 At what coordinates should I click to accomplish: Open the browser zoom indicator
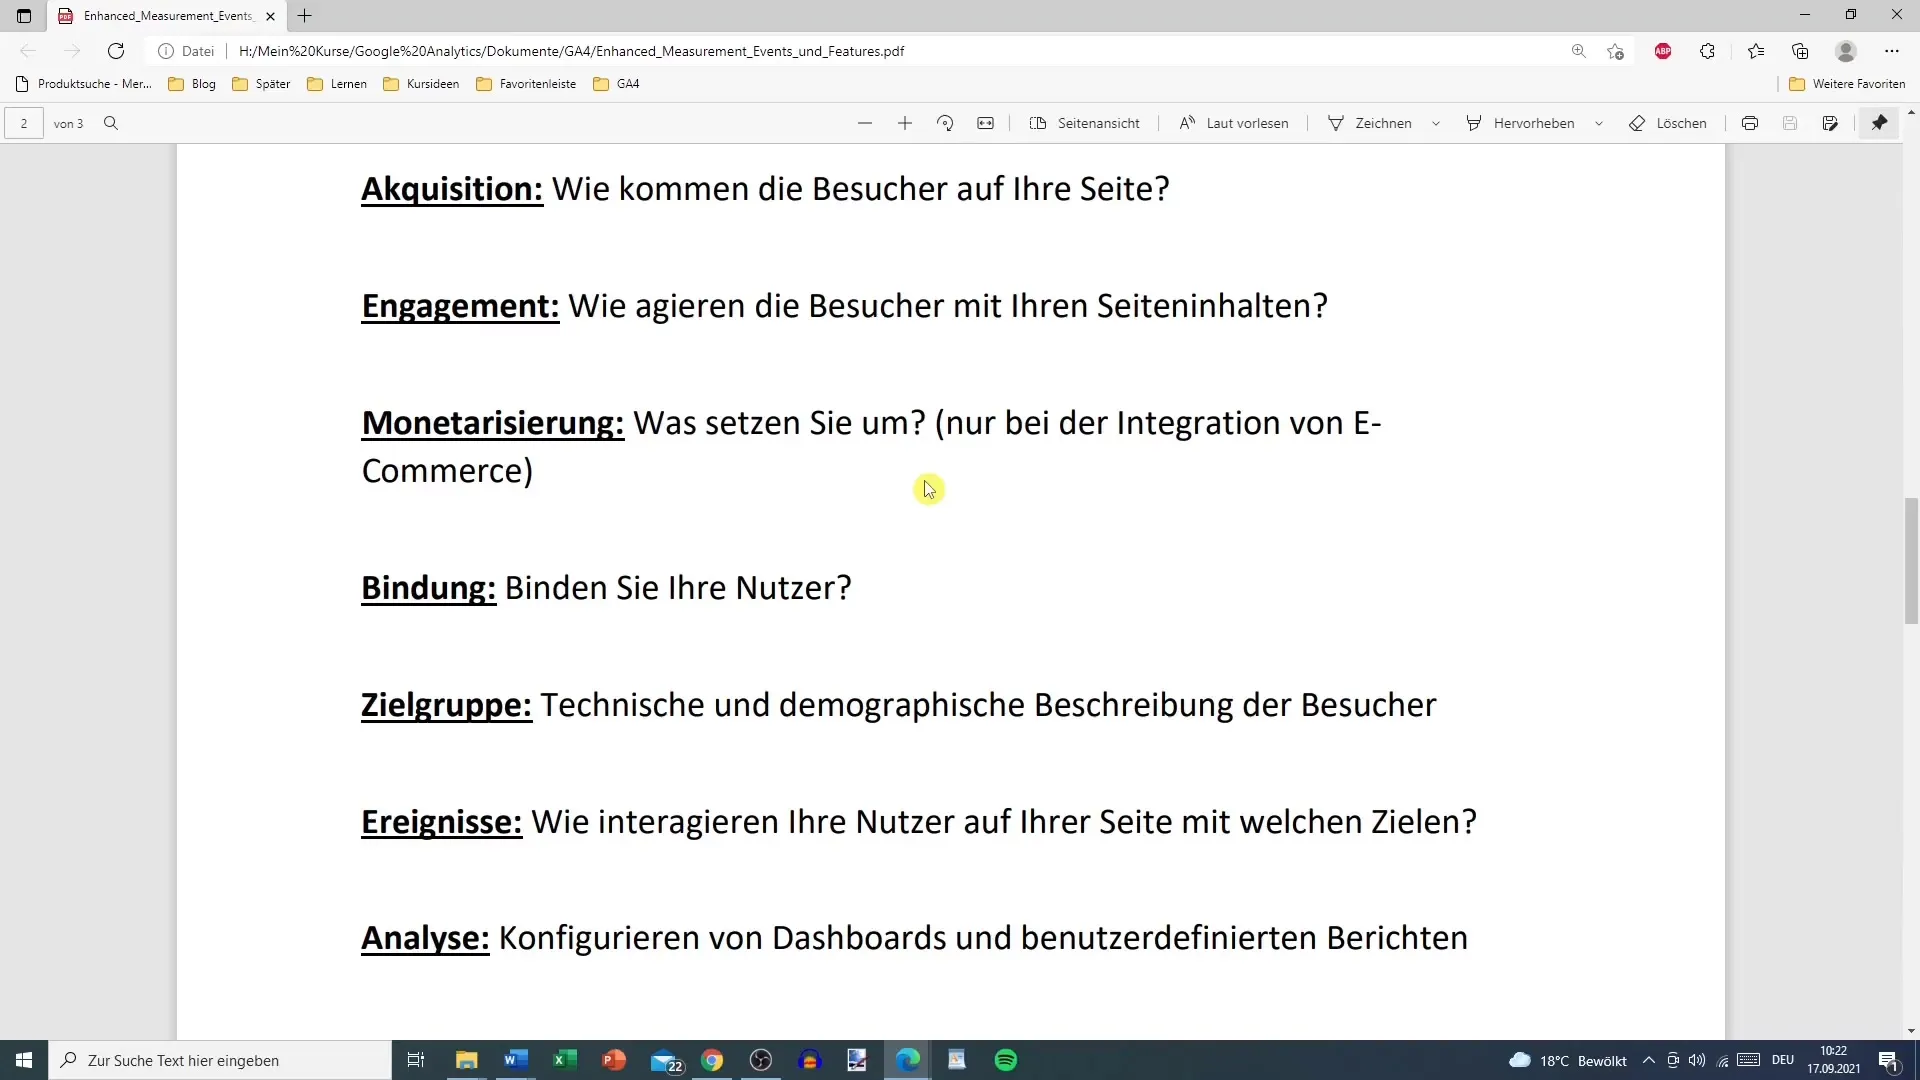pyautogui.click(x=1579, y=51)
